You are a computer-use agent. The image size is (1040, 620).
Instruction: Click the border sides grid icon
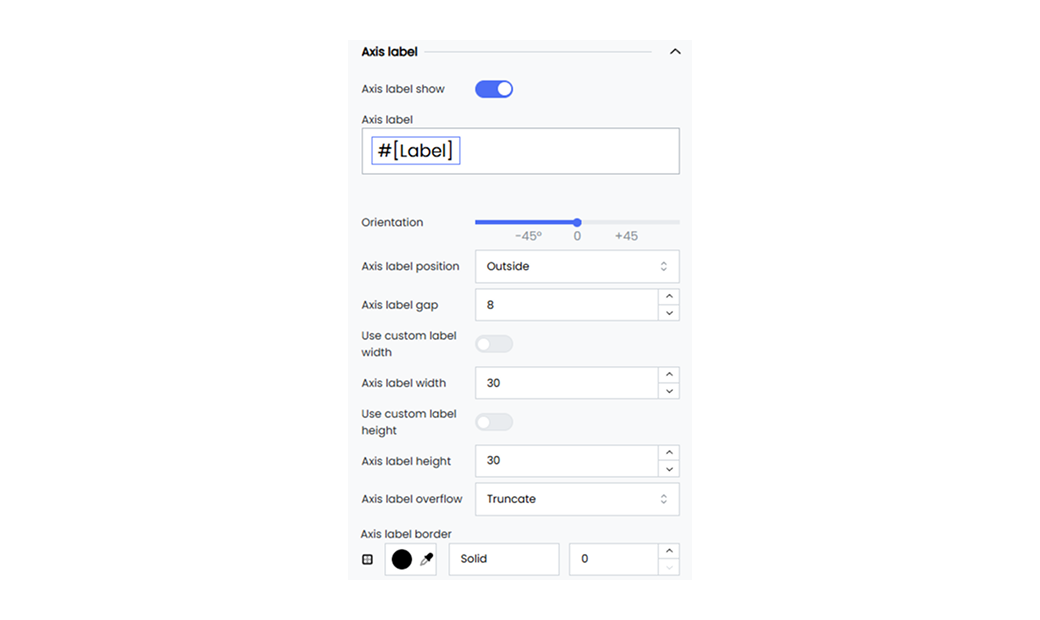(367, 559)
